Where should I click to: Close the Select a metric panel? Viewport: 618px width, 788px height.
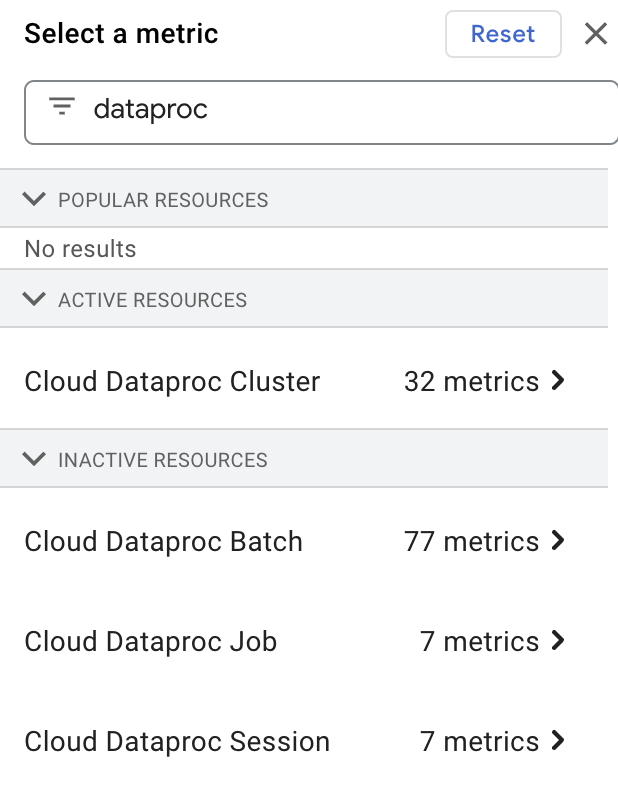596,34
